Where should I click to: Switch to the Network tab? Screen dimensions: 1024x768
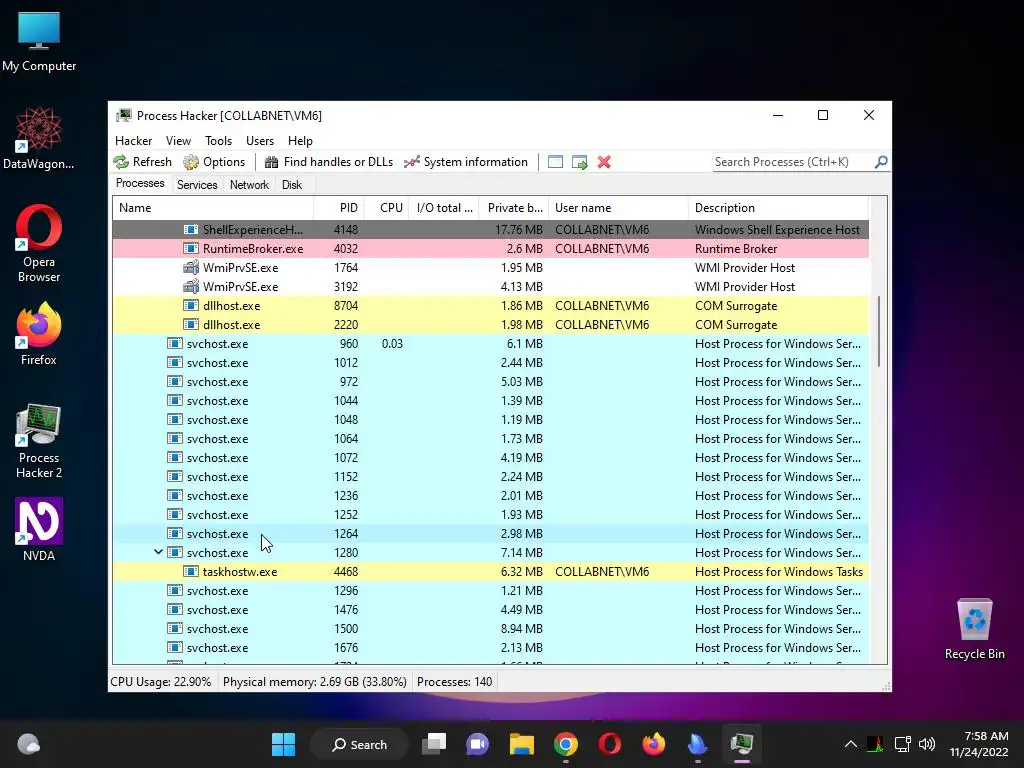(249, 185)
